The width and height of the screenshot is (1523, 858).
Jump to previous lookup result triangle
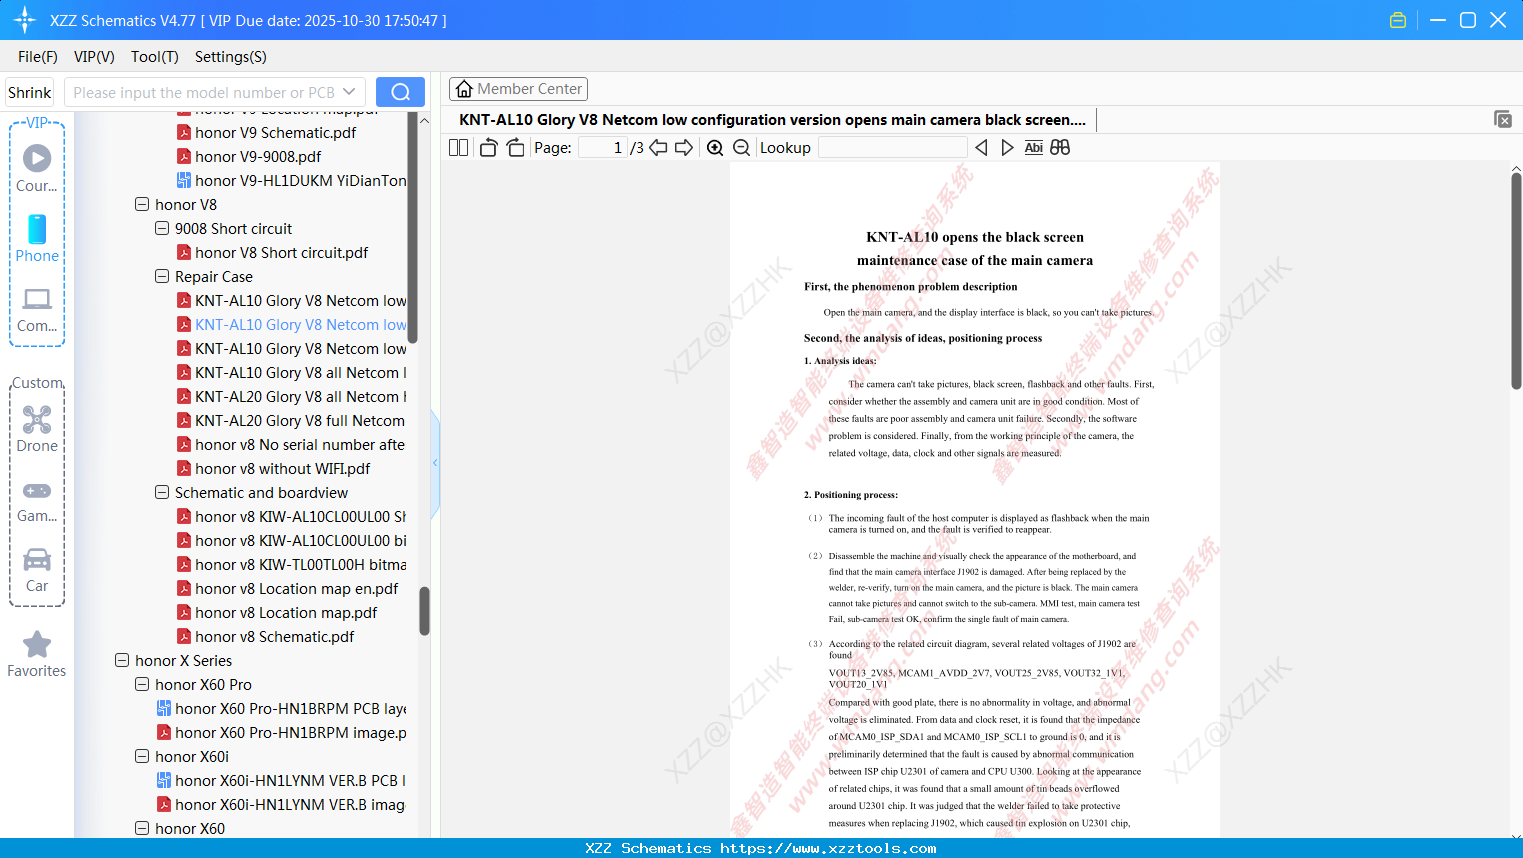[981, 148]
